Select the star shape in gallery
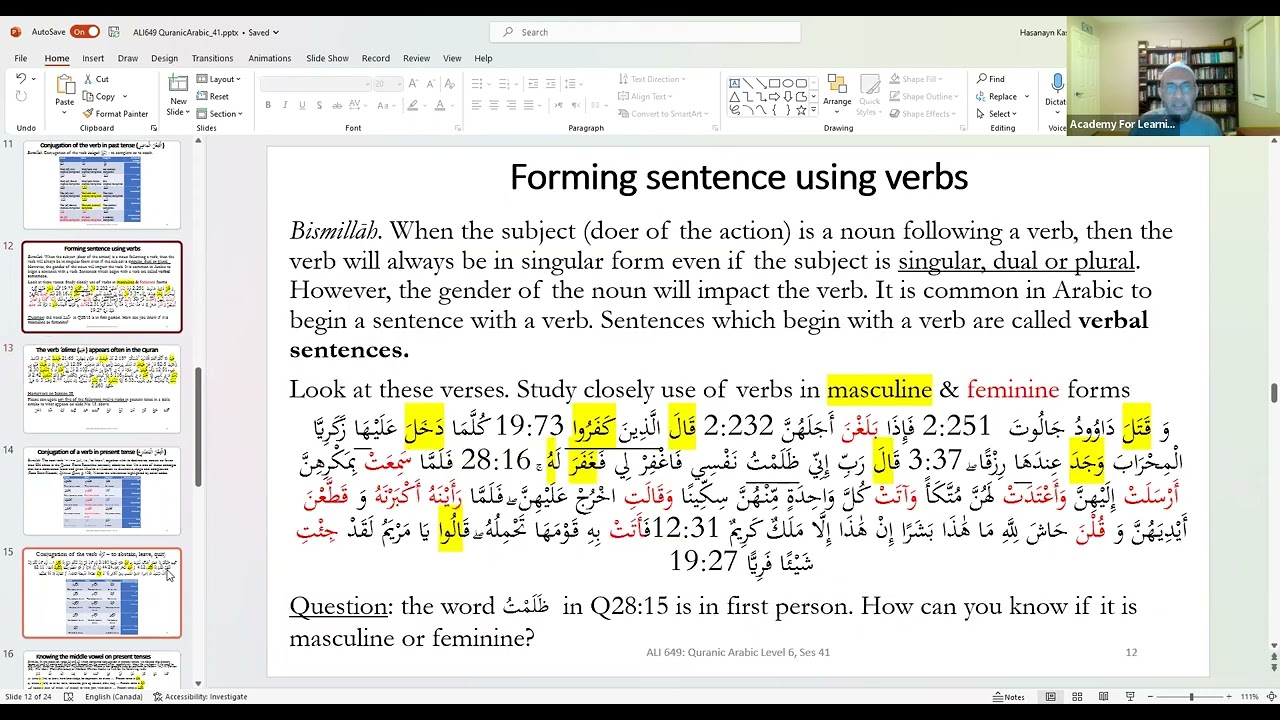The image size is (1280, 720). 801,109
